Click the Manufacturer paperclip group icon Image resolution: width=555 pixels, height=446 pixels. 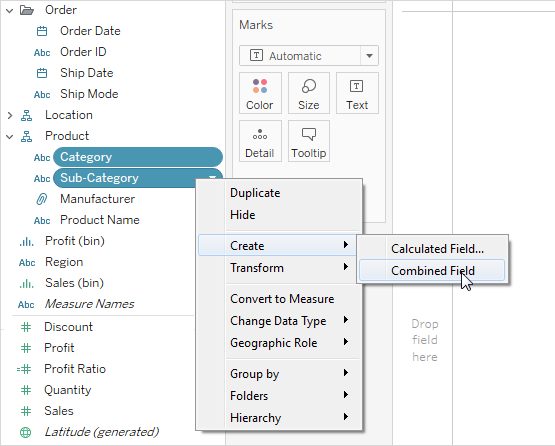click(42, 199)
